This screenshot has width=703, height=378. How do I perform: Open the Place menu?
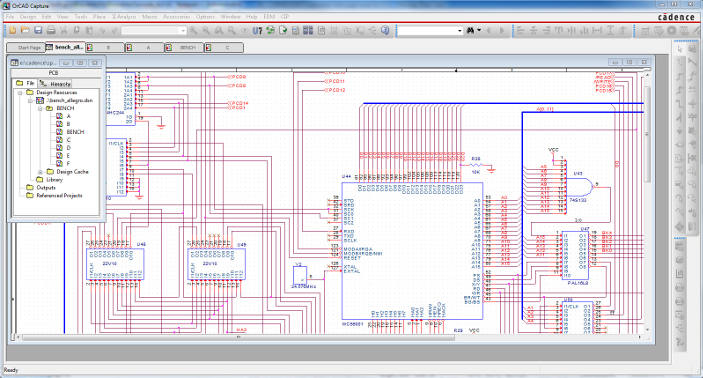tap(99, 17)
